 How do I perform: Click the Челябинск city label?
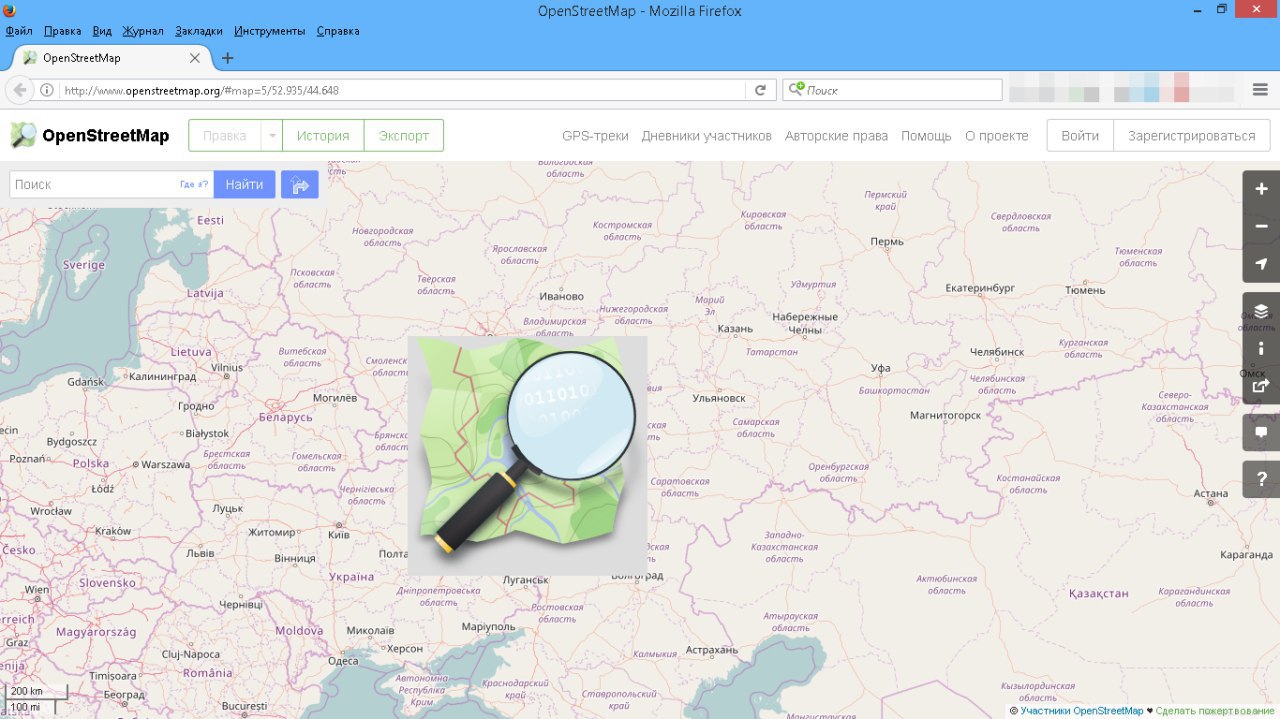[x=997, y=352]
